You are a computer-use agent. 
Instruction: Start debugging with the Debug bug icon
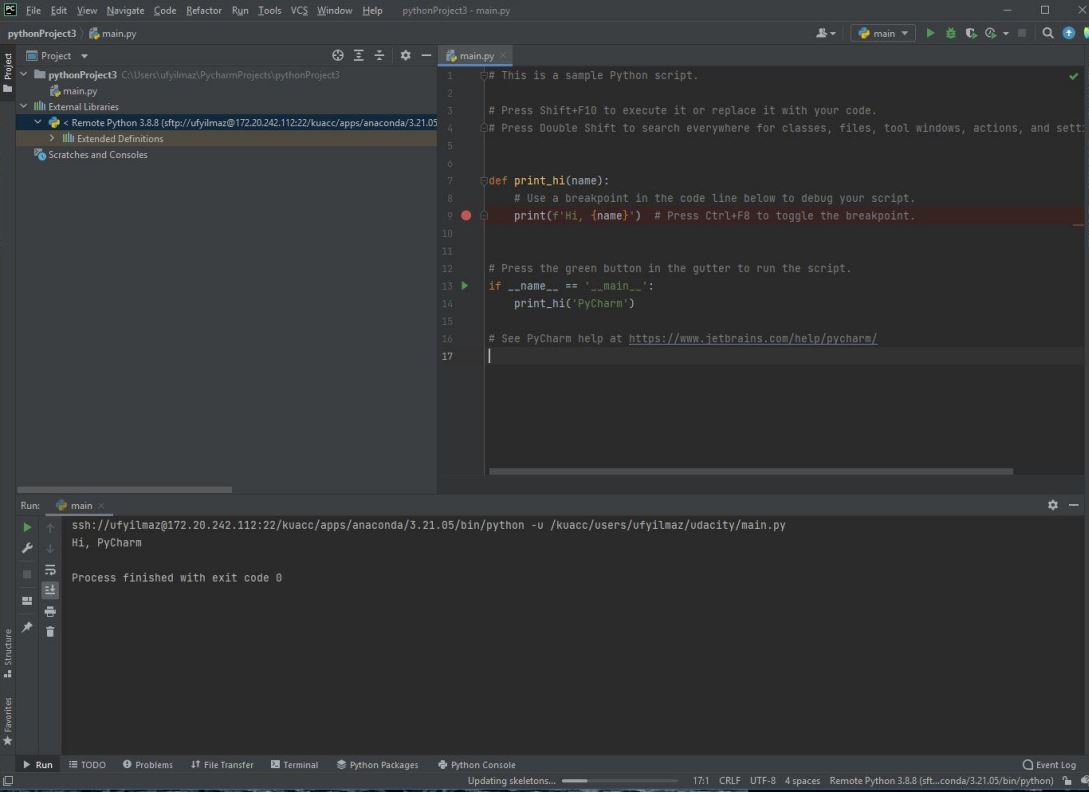coord(950,33)
